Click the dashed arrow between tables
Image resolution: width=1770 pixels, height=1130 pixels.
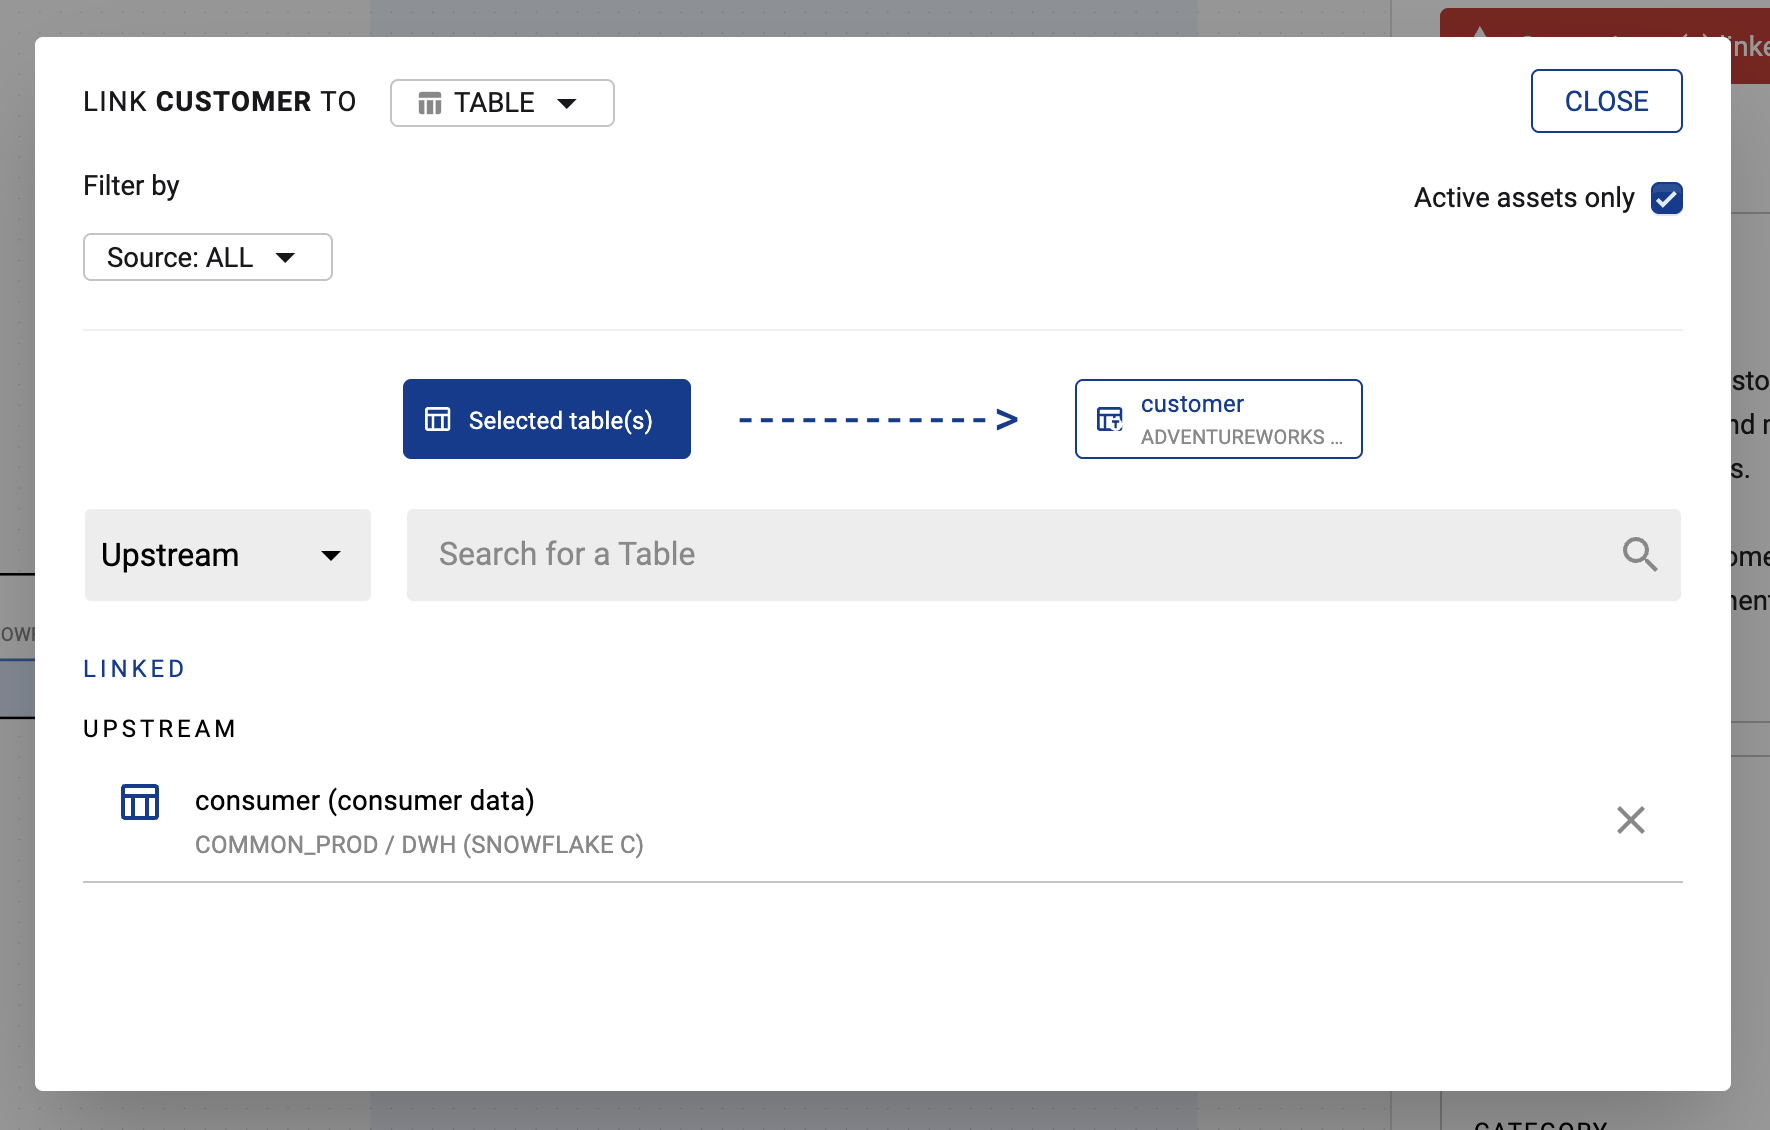coord(877,419)
